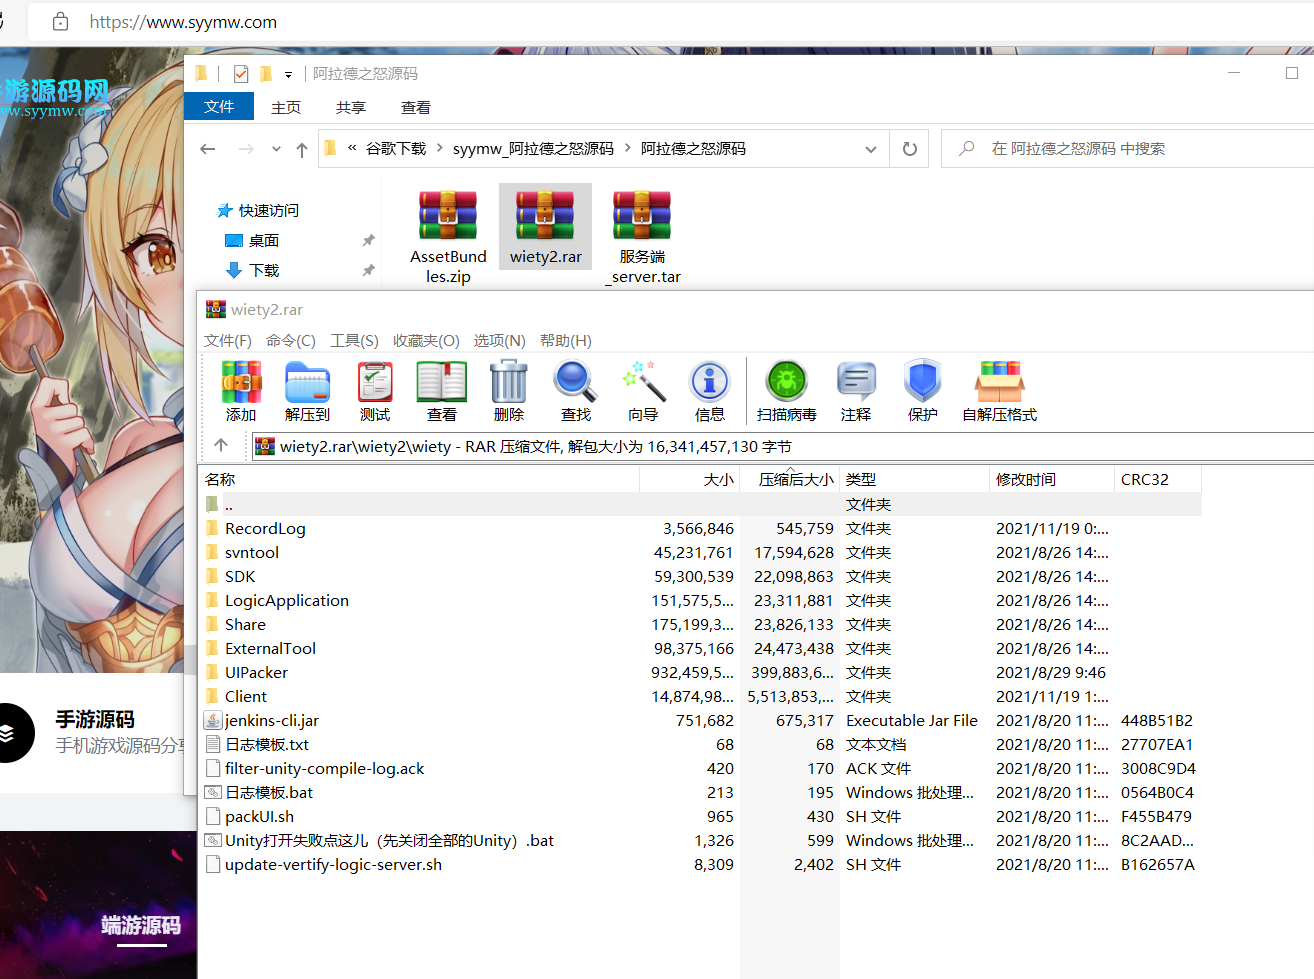Viewport: 1314px width, 979px height.
Task: Open the recent locations chevron beside Forward
Action: pos(276,149)
